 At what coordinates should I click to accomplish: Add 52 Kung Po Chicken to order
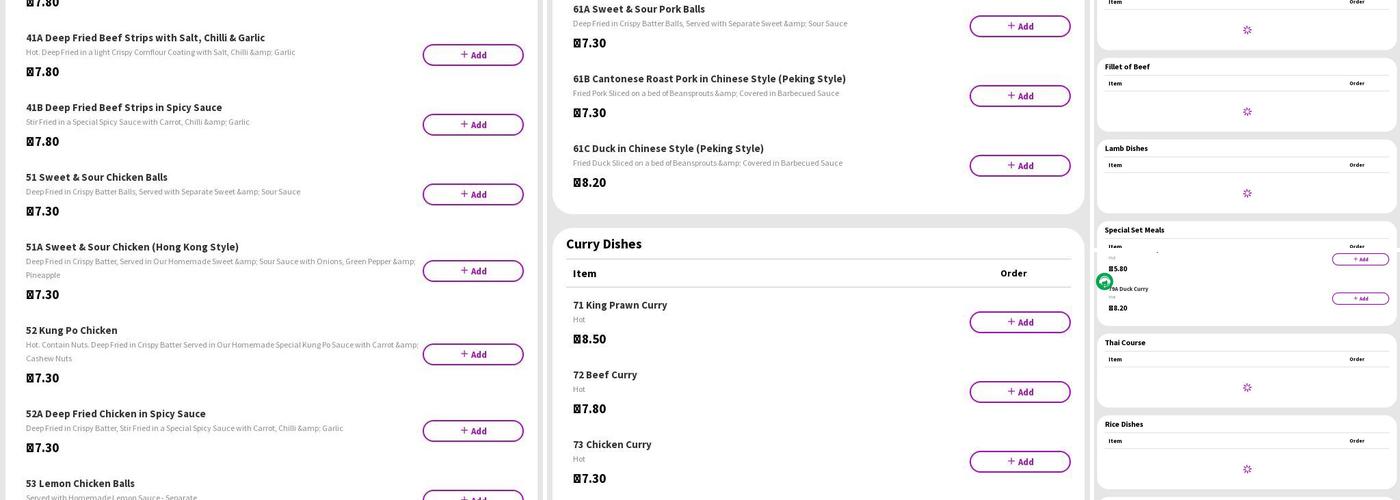click(x=472, y=354)
